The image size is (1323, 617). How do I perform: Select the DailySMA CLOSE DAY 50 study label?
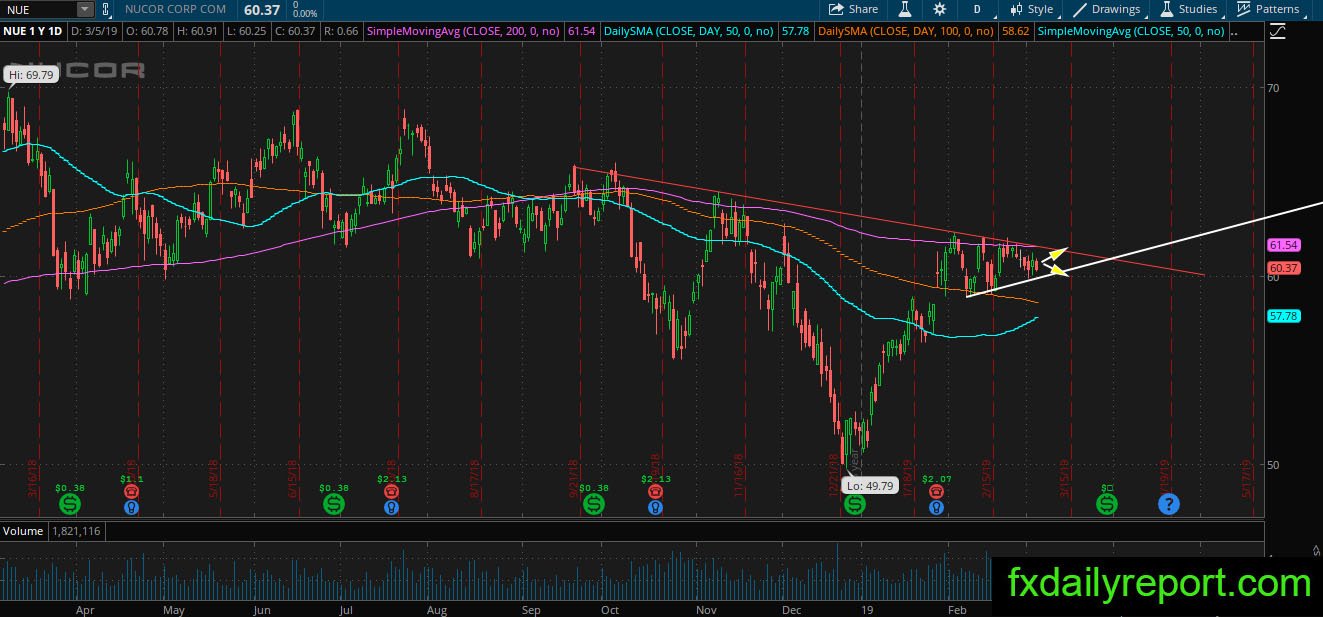tap(690, 31)
